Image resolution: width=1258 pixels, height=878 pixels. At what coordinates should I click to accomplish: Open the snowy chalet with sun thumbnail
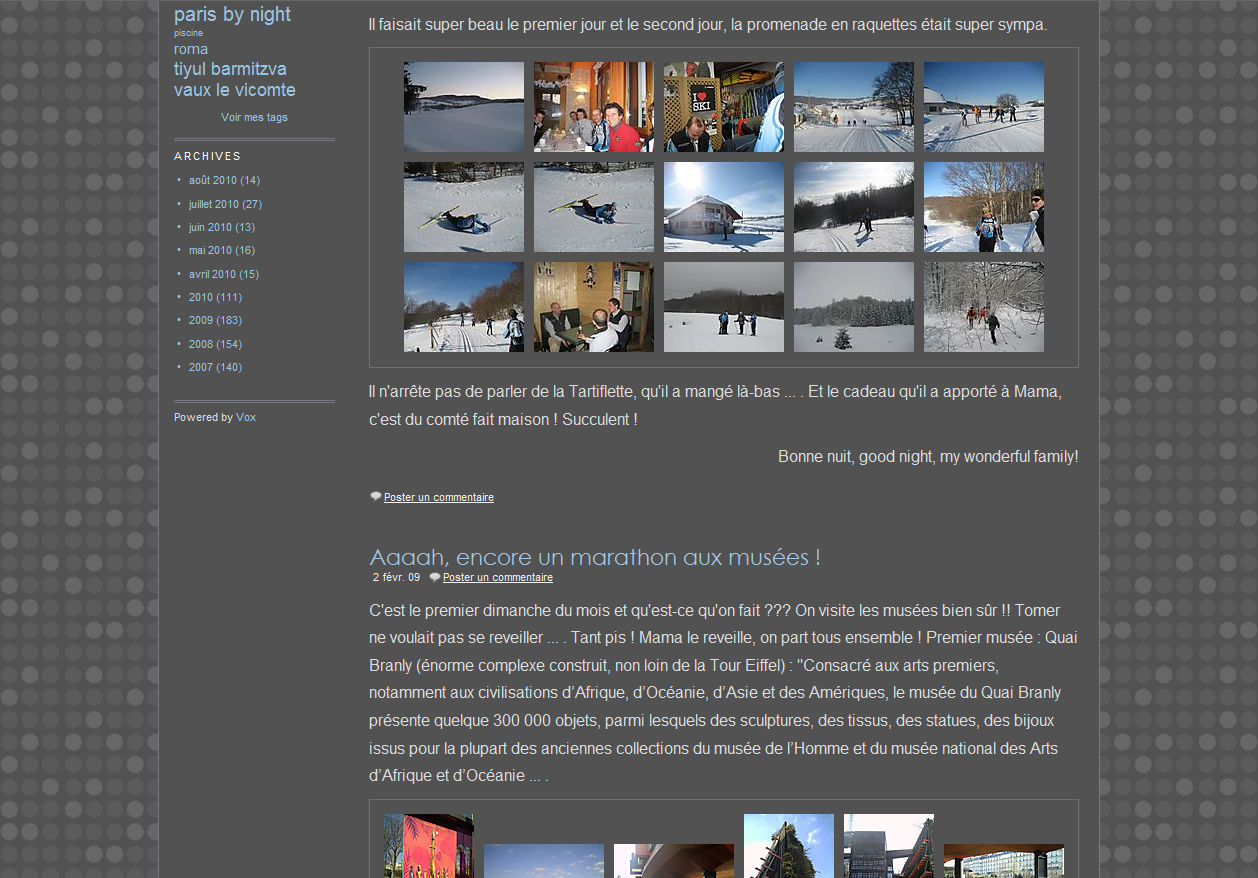[723, 207]
